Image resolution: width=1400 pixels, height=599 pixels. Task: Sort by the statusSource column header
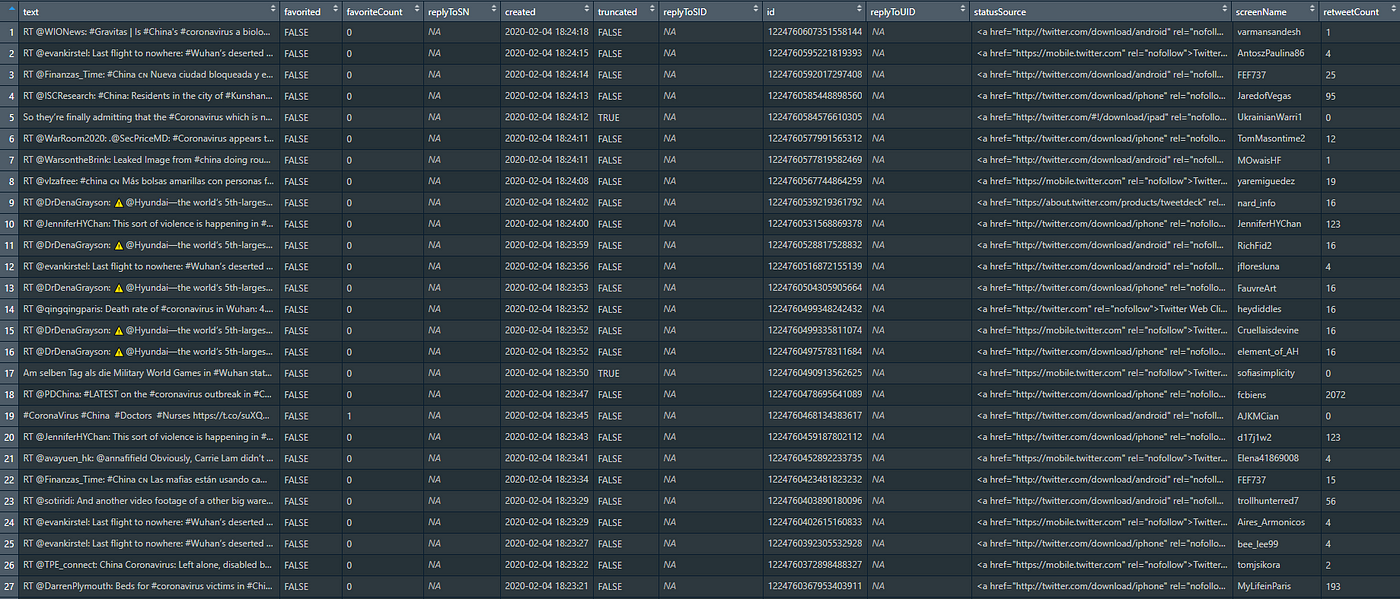point(1101,12)
